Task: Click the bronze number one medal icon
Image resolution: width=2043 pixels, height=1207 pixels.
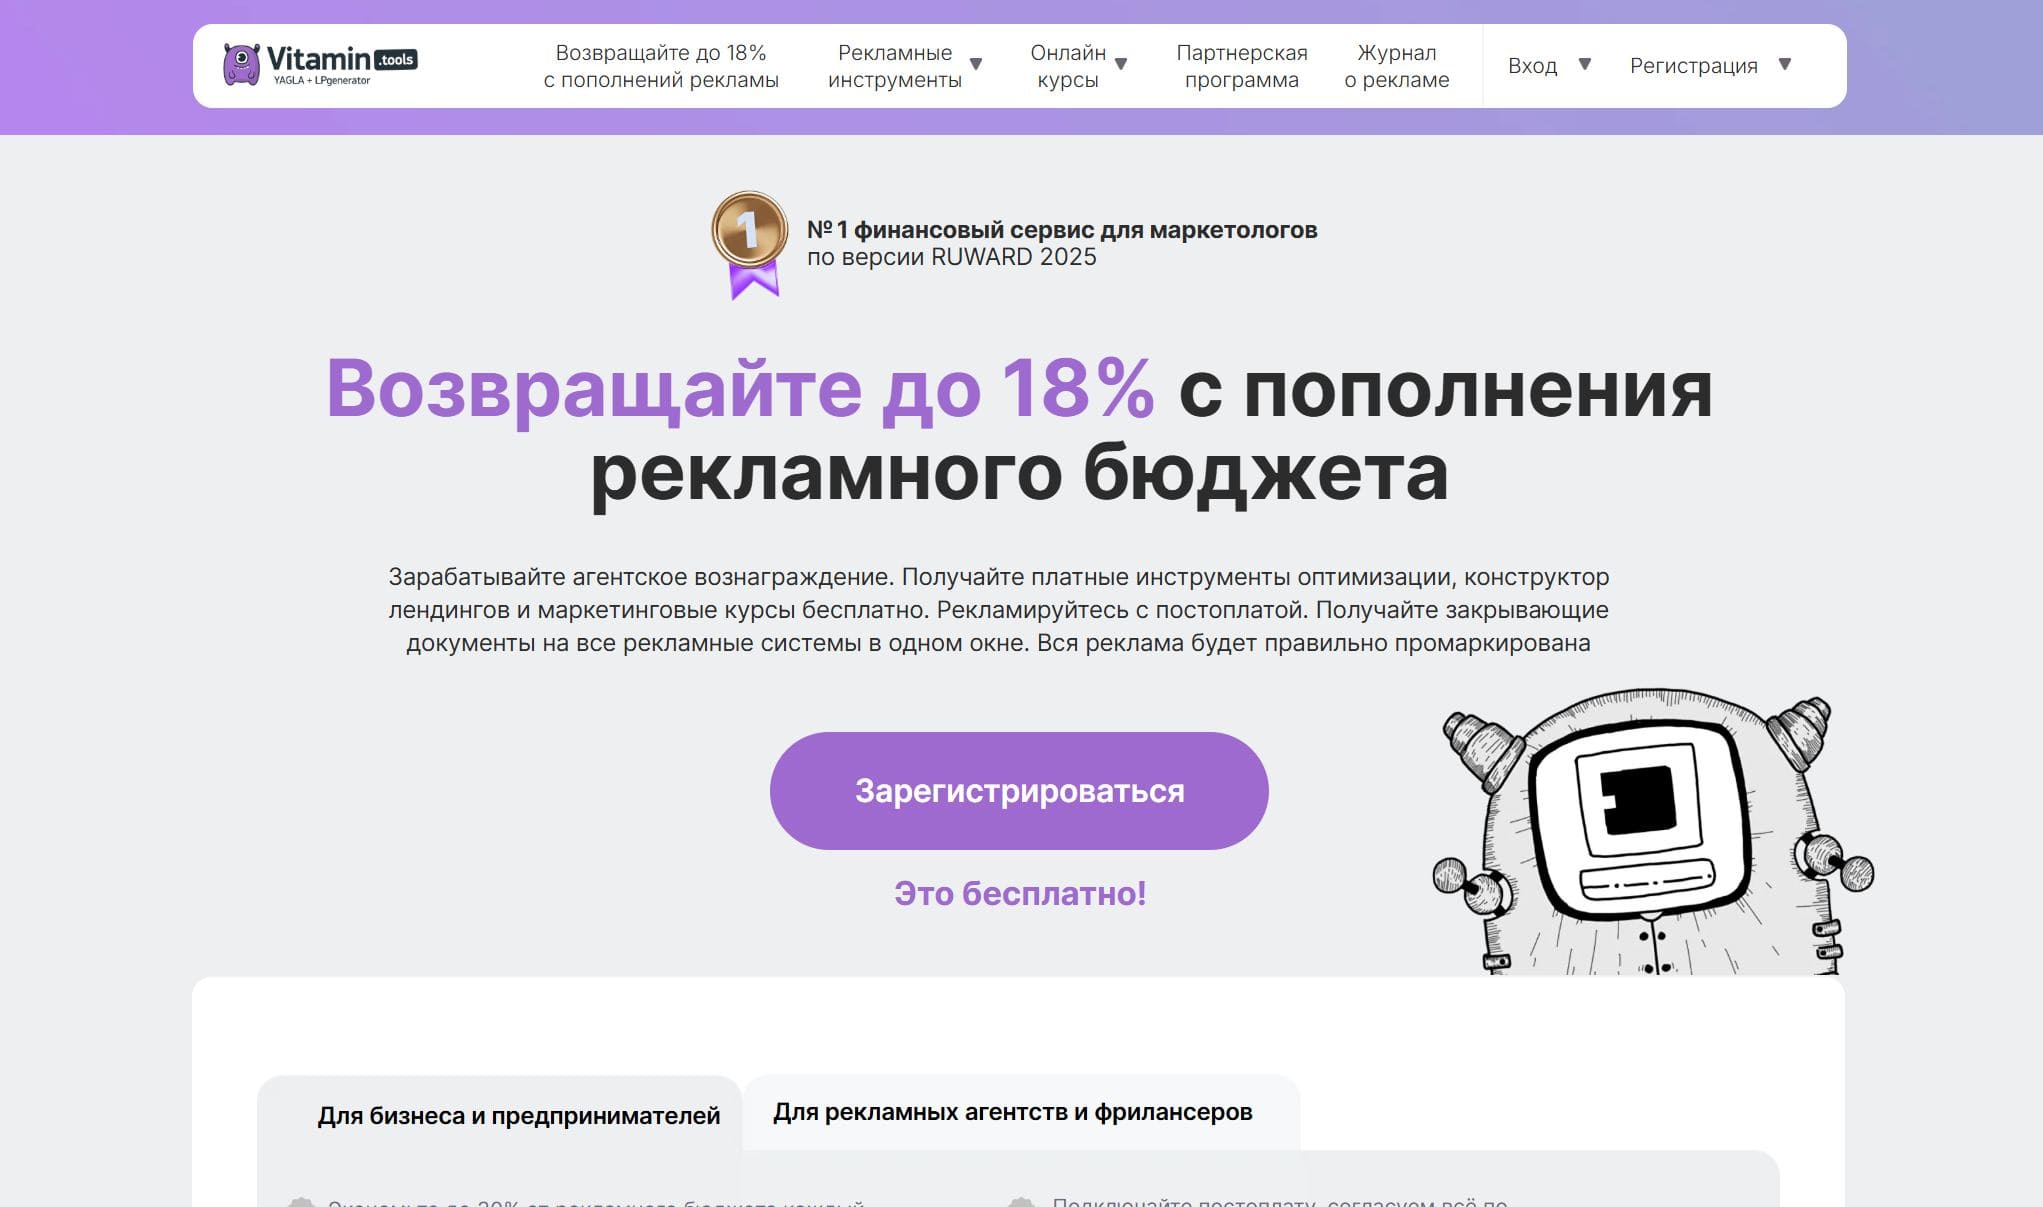Action: coord(748,229)
